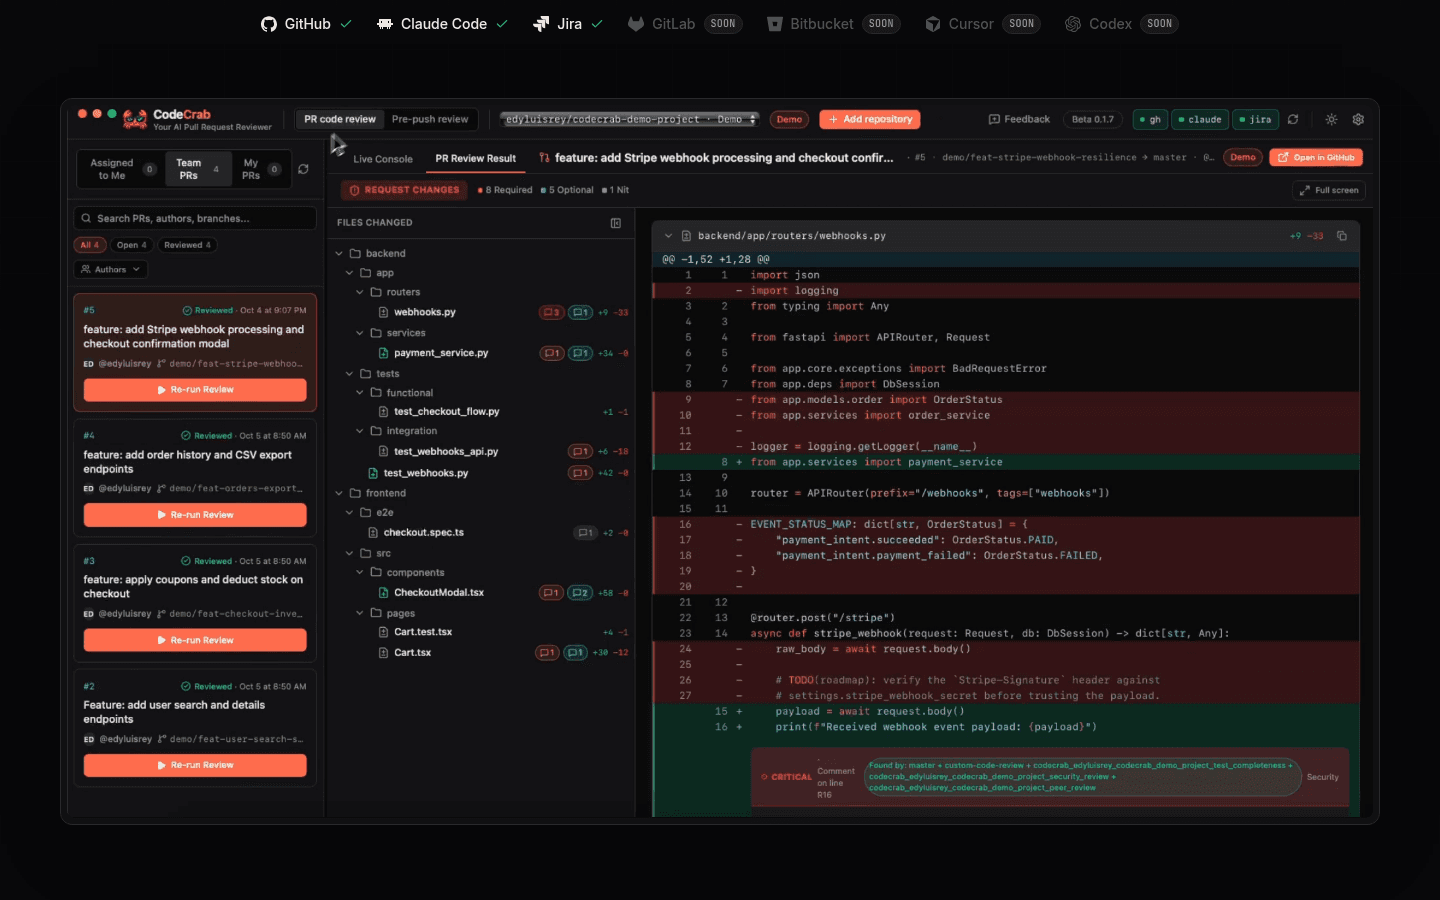
Task: Switch to Pre-push review mode
Action: click(x=430, y=119)
